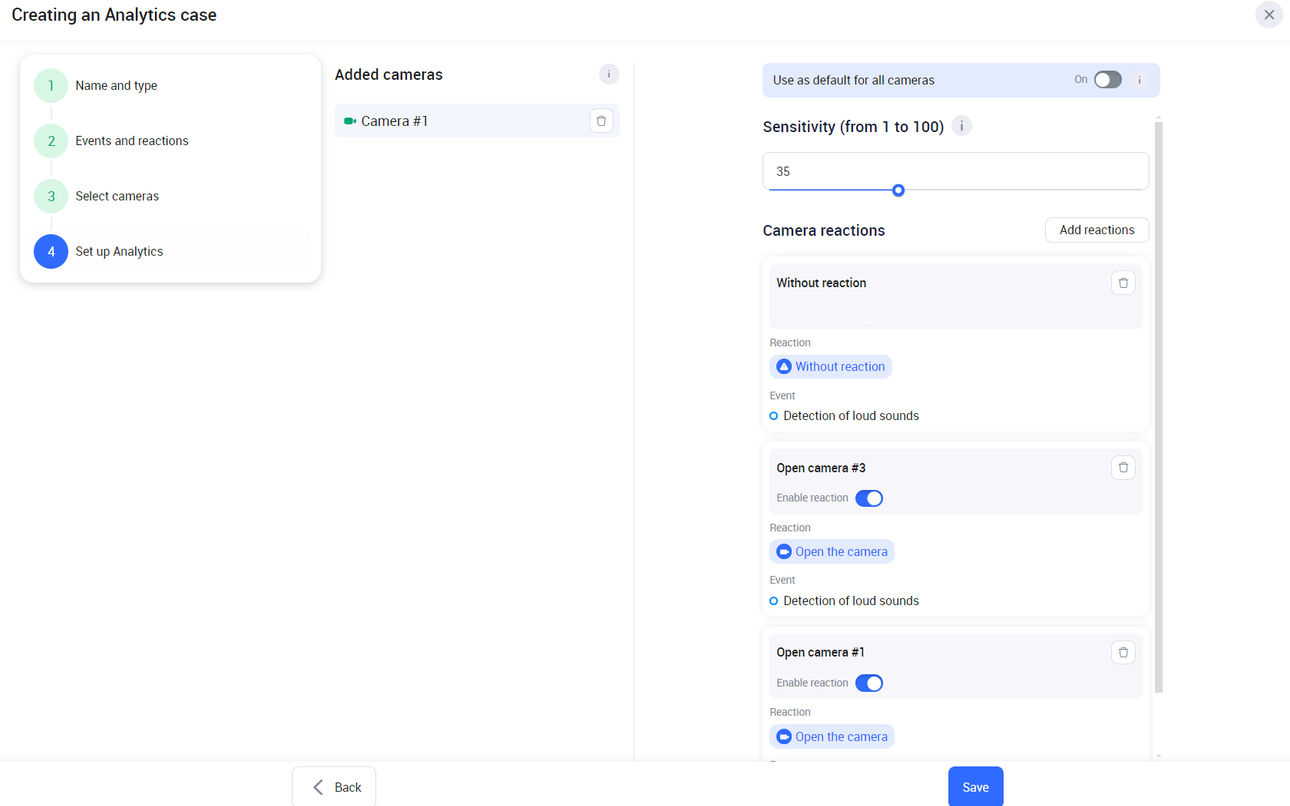Disable reaction for Open camera #3
1290x806 pixels.
coord(869,498)
